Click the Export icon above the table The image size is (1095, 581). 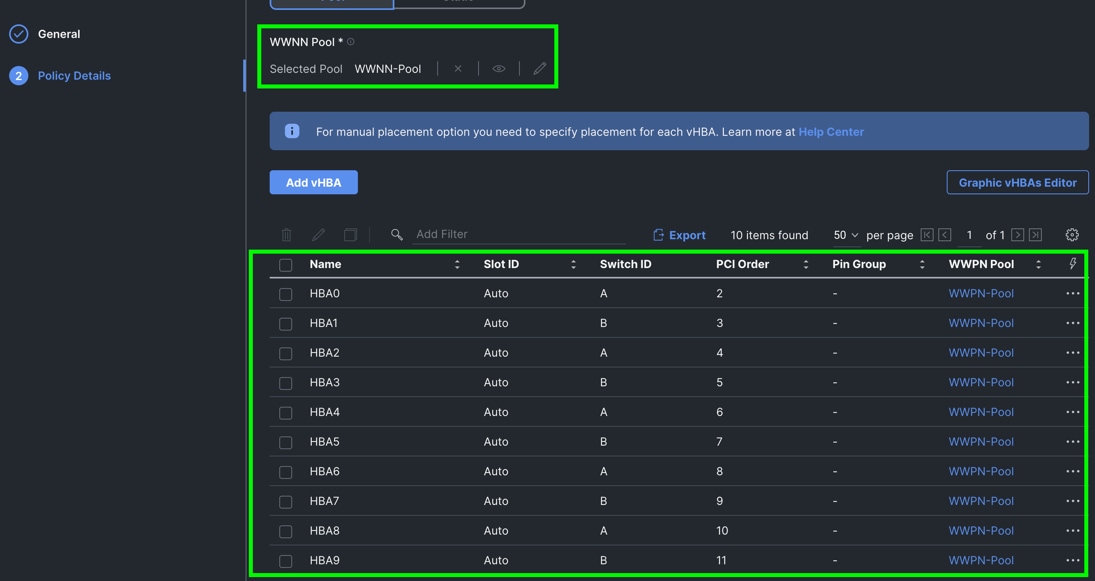(658, 235)
